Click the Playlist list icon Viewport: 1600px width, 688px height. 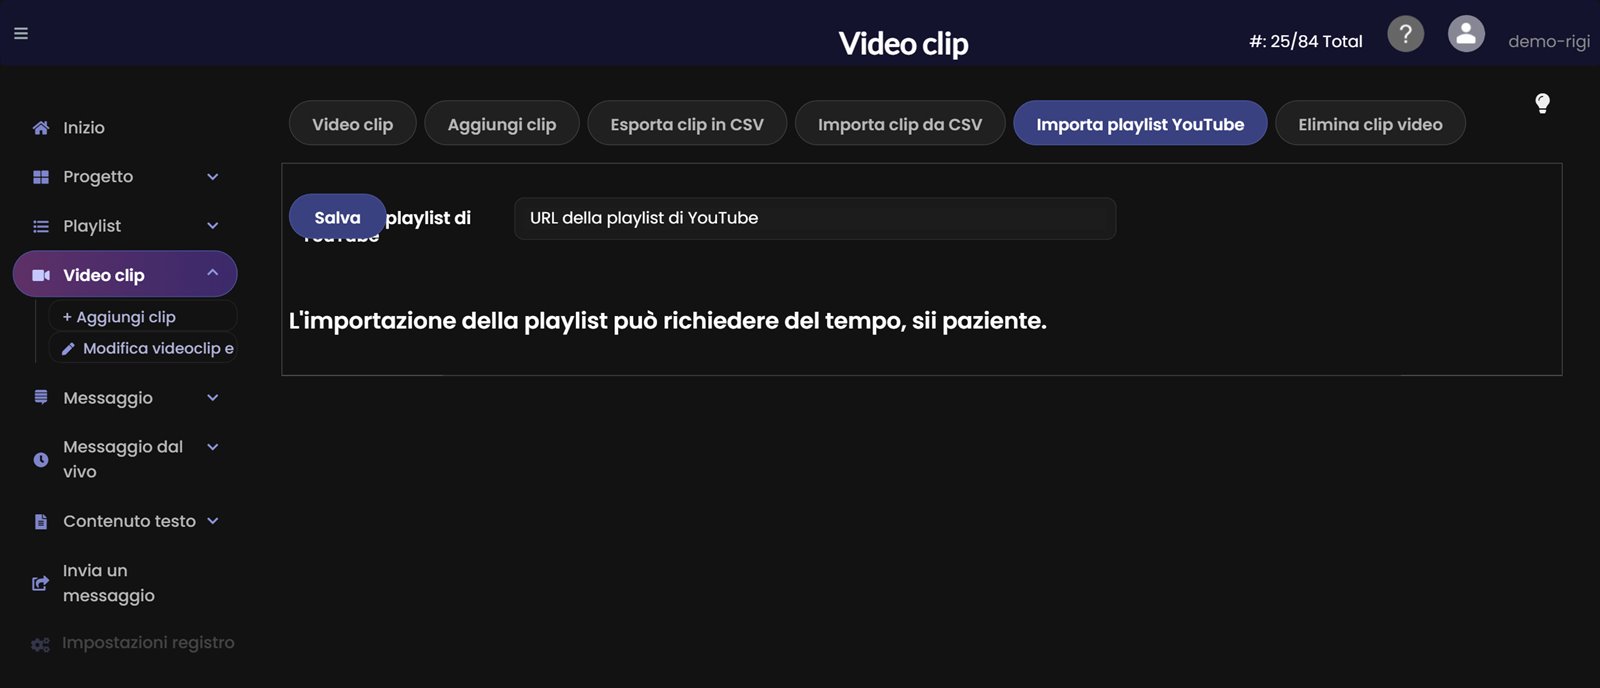(41, 227)
